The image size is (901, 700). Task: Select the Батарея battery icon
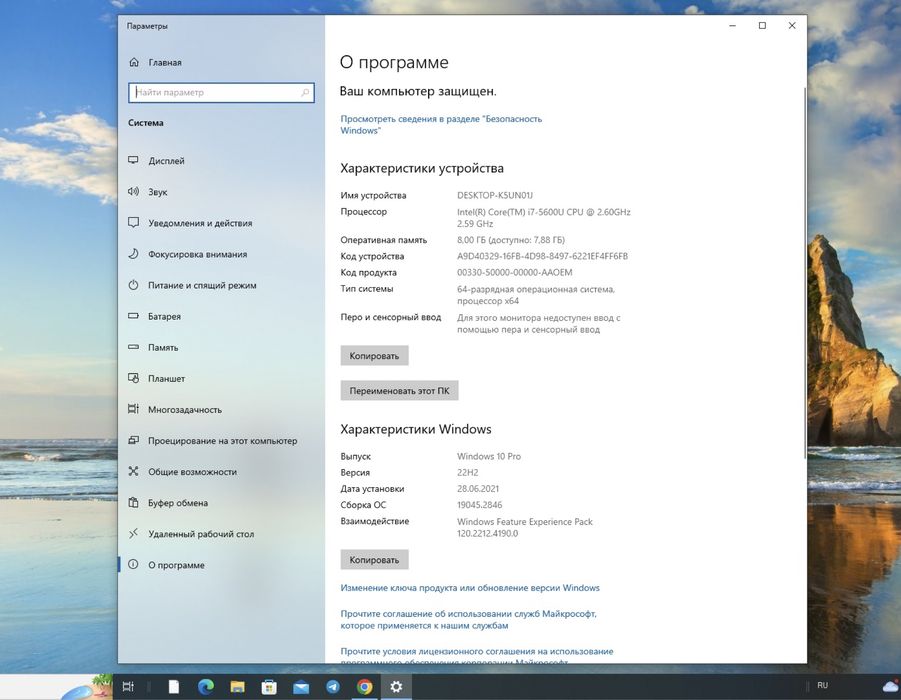pyautogui.click(x=133, y=316)
